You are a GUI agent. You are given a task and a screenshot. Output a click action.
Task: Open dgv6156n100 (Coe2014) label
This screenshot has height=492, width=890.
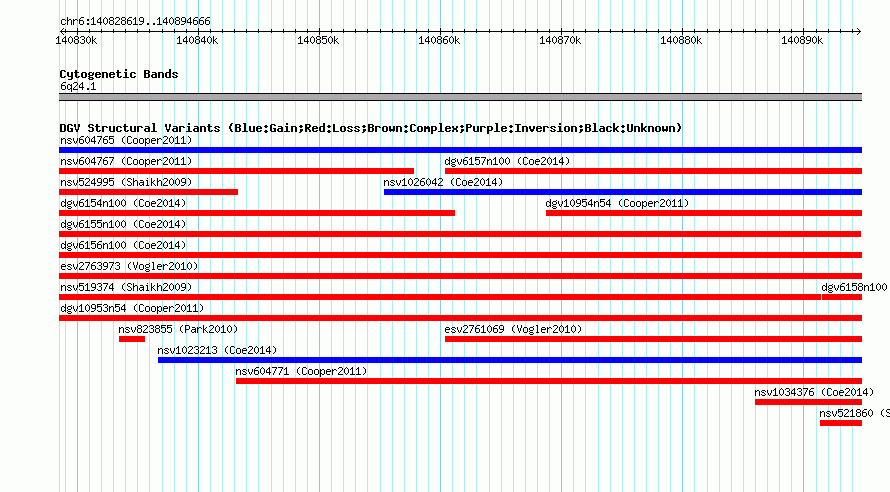[x=123, y=245]
